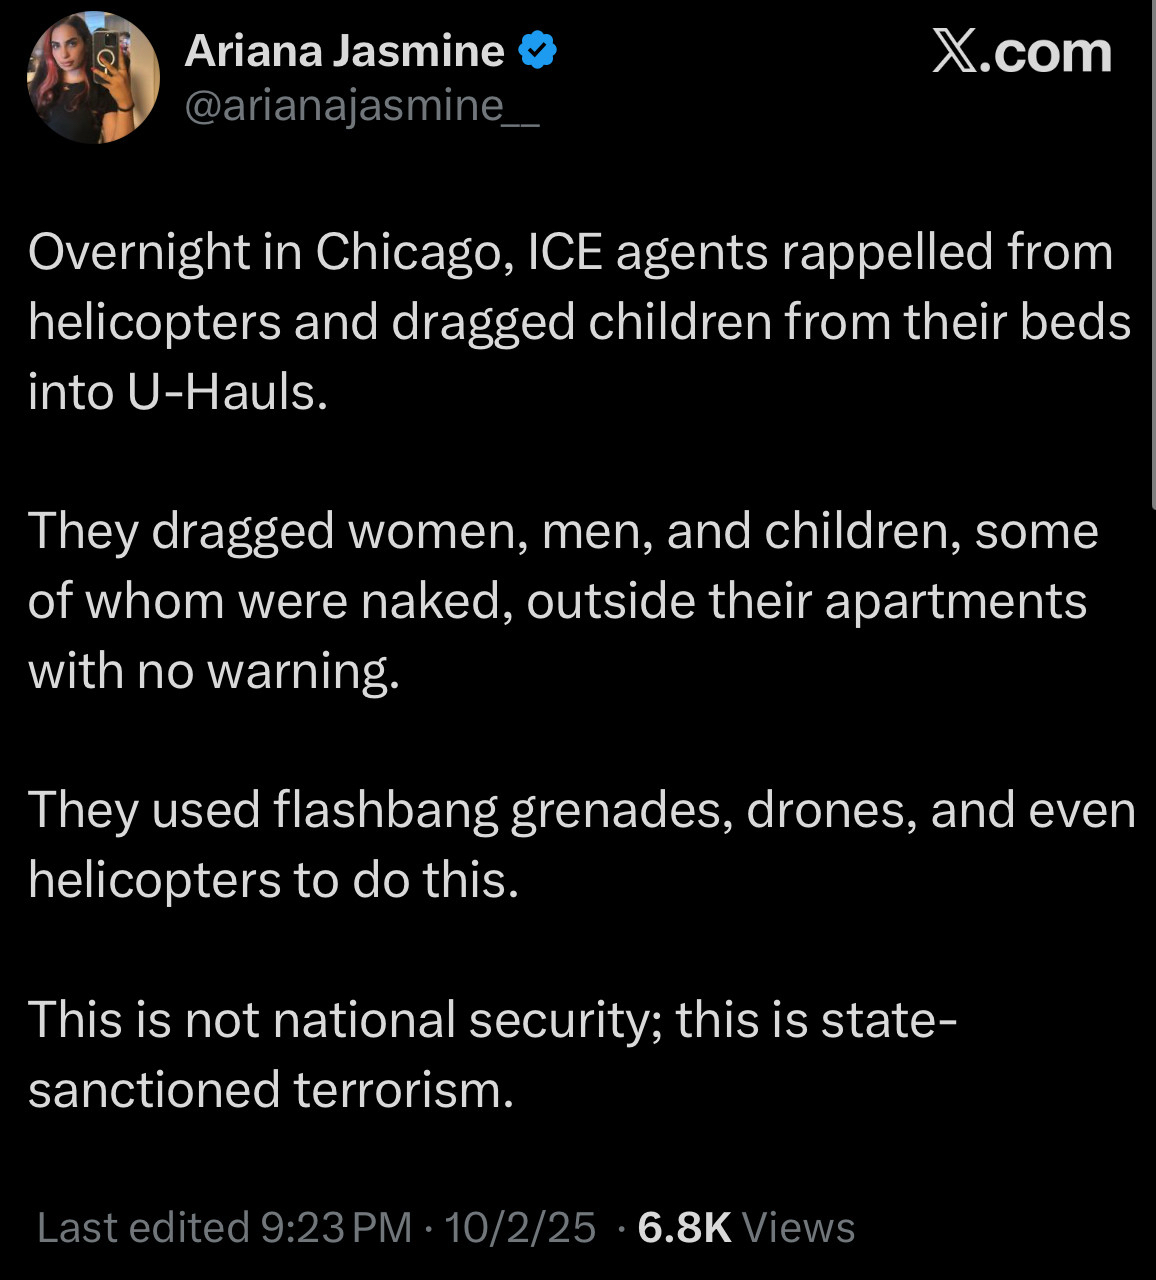Click the word "ICE" in the post
The height and width of the screenshot is (1280, 1156).
point(565,252)
